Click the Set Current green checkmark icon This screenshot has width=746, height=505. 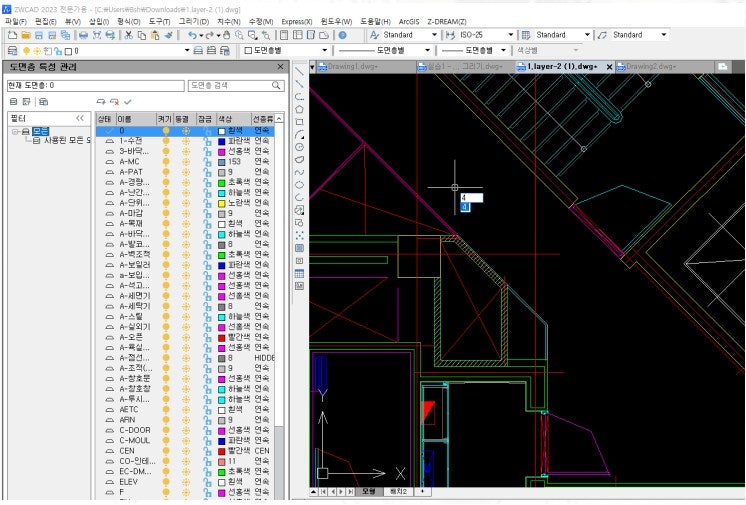[128, 102]
